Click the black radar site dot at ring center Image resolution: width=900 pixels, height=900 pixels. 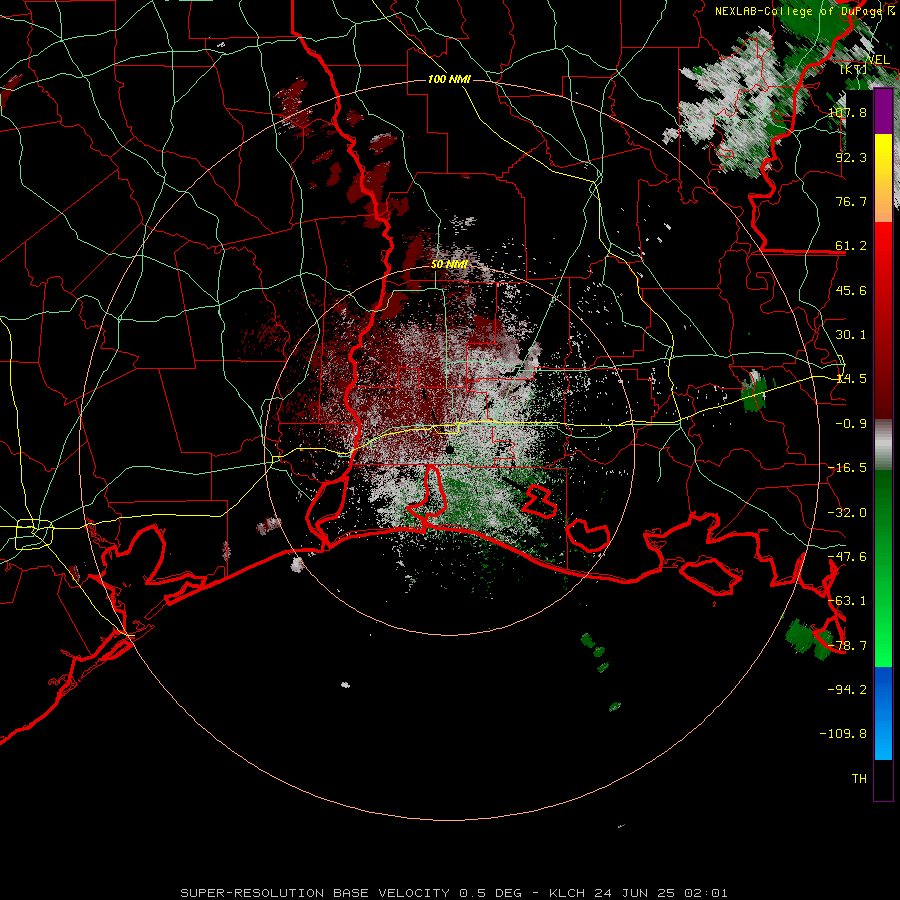pyautogui.click(x=450, y=449)
